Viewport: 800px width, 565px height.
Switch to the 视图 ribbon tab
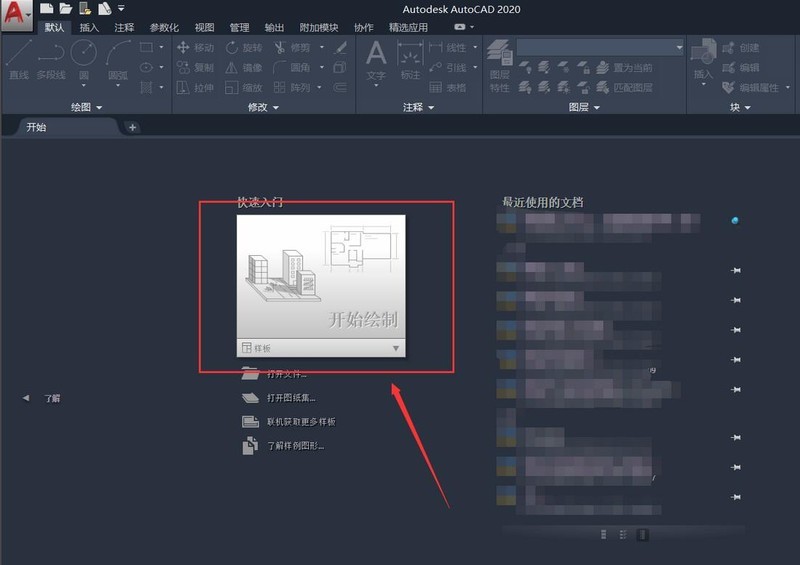[204, 27]
